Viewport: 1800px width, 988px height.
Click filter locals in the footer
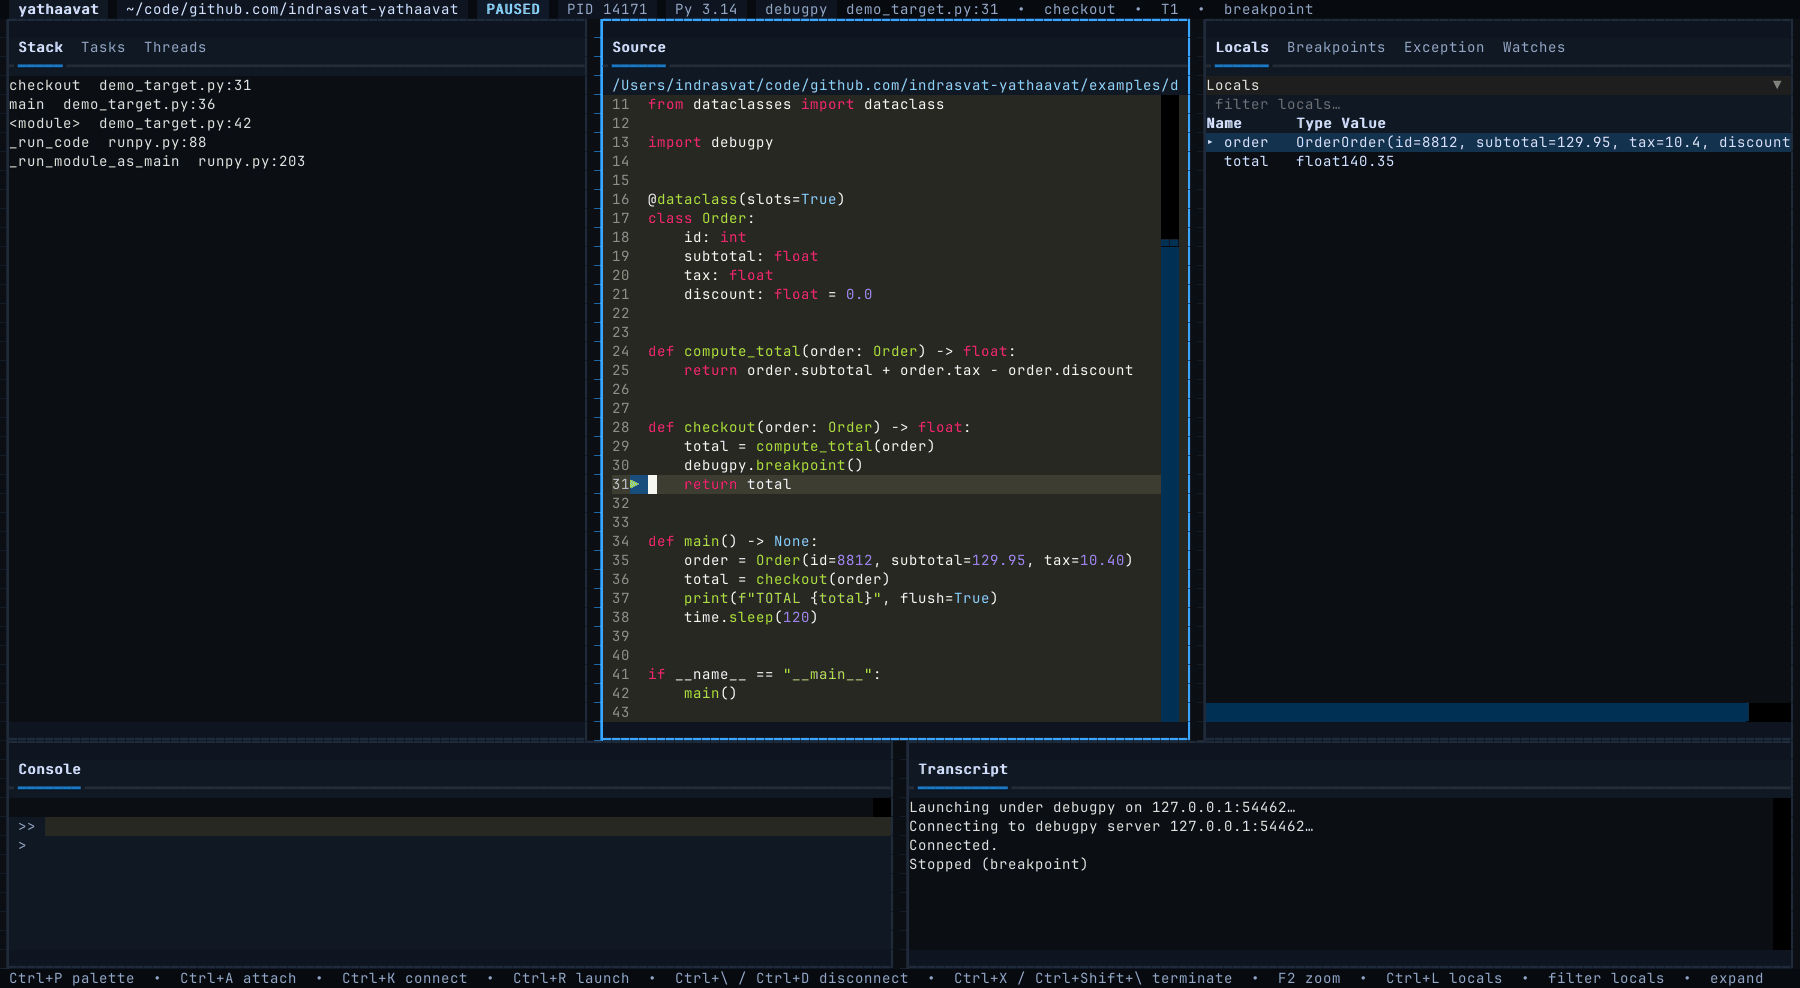(1606, 978)
